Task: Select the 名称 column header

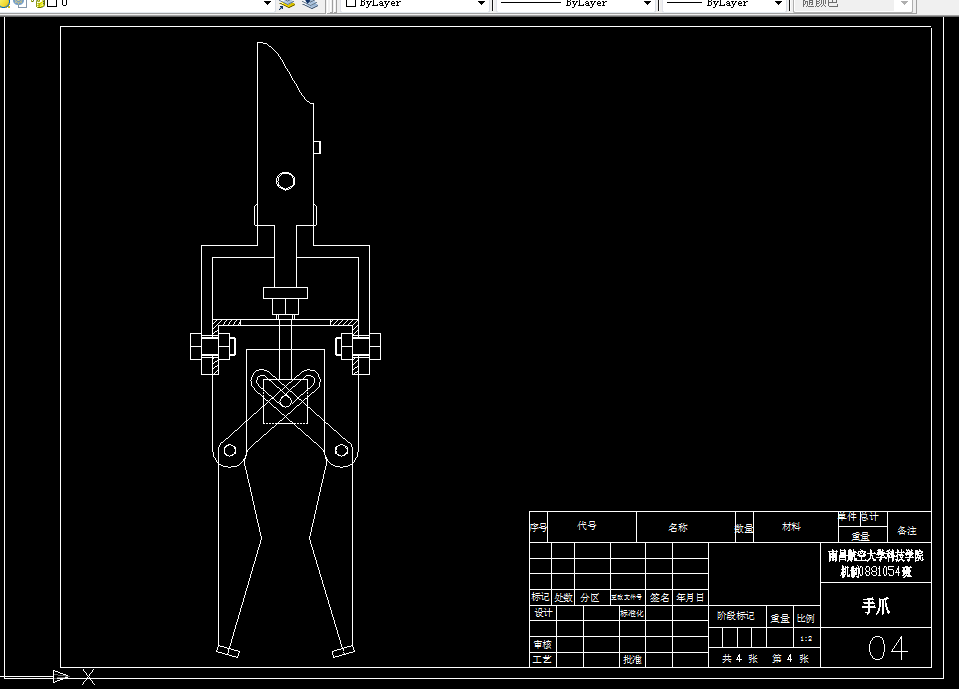Action: (678, 527)
